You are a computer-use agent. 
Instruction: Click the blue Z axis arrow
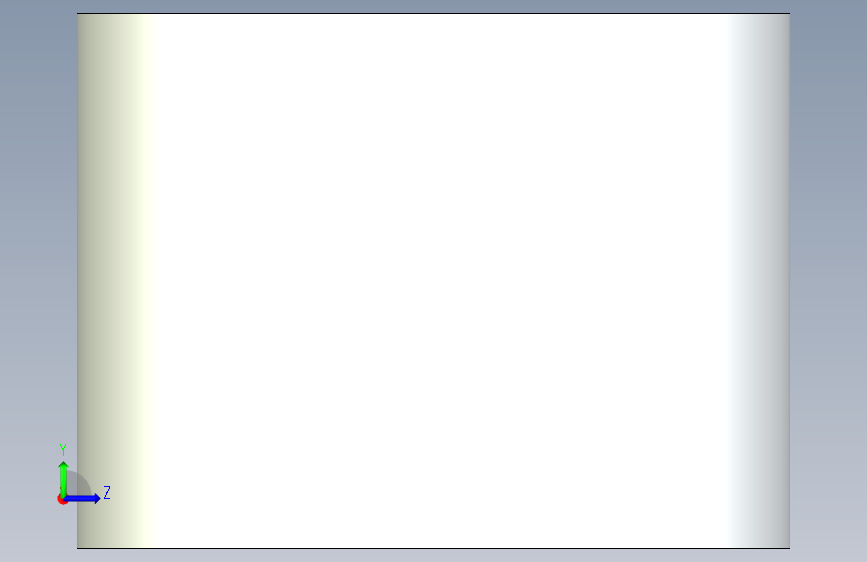click(82, 498)
